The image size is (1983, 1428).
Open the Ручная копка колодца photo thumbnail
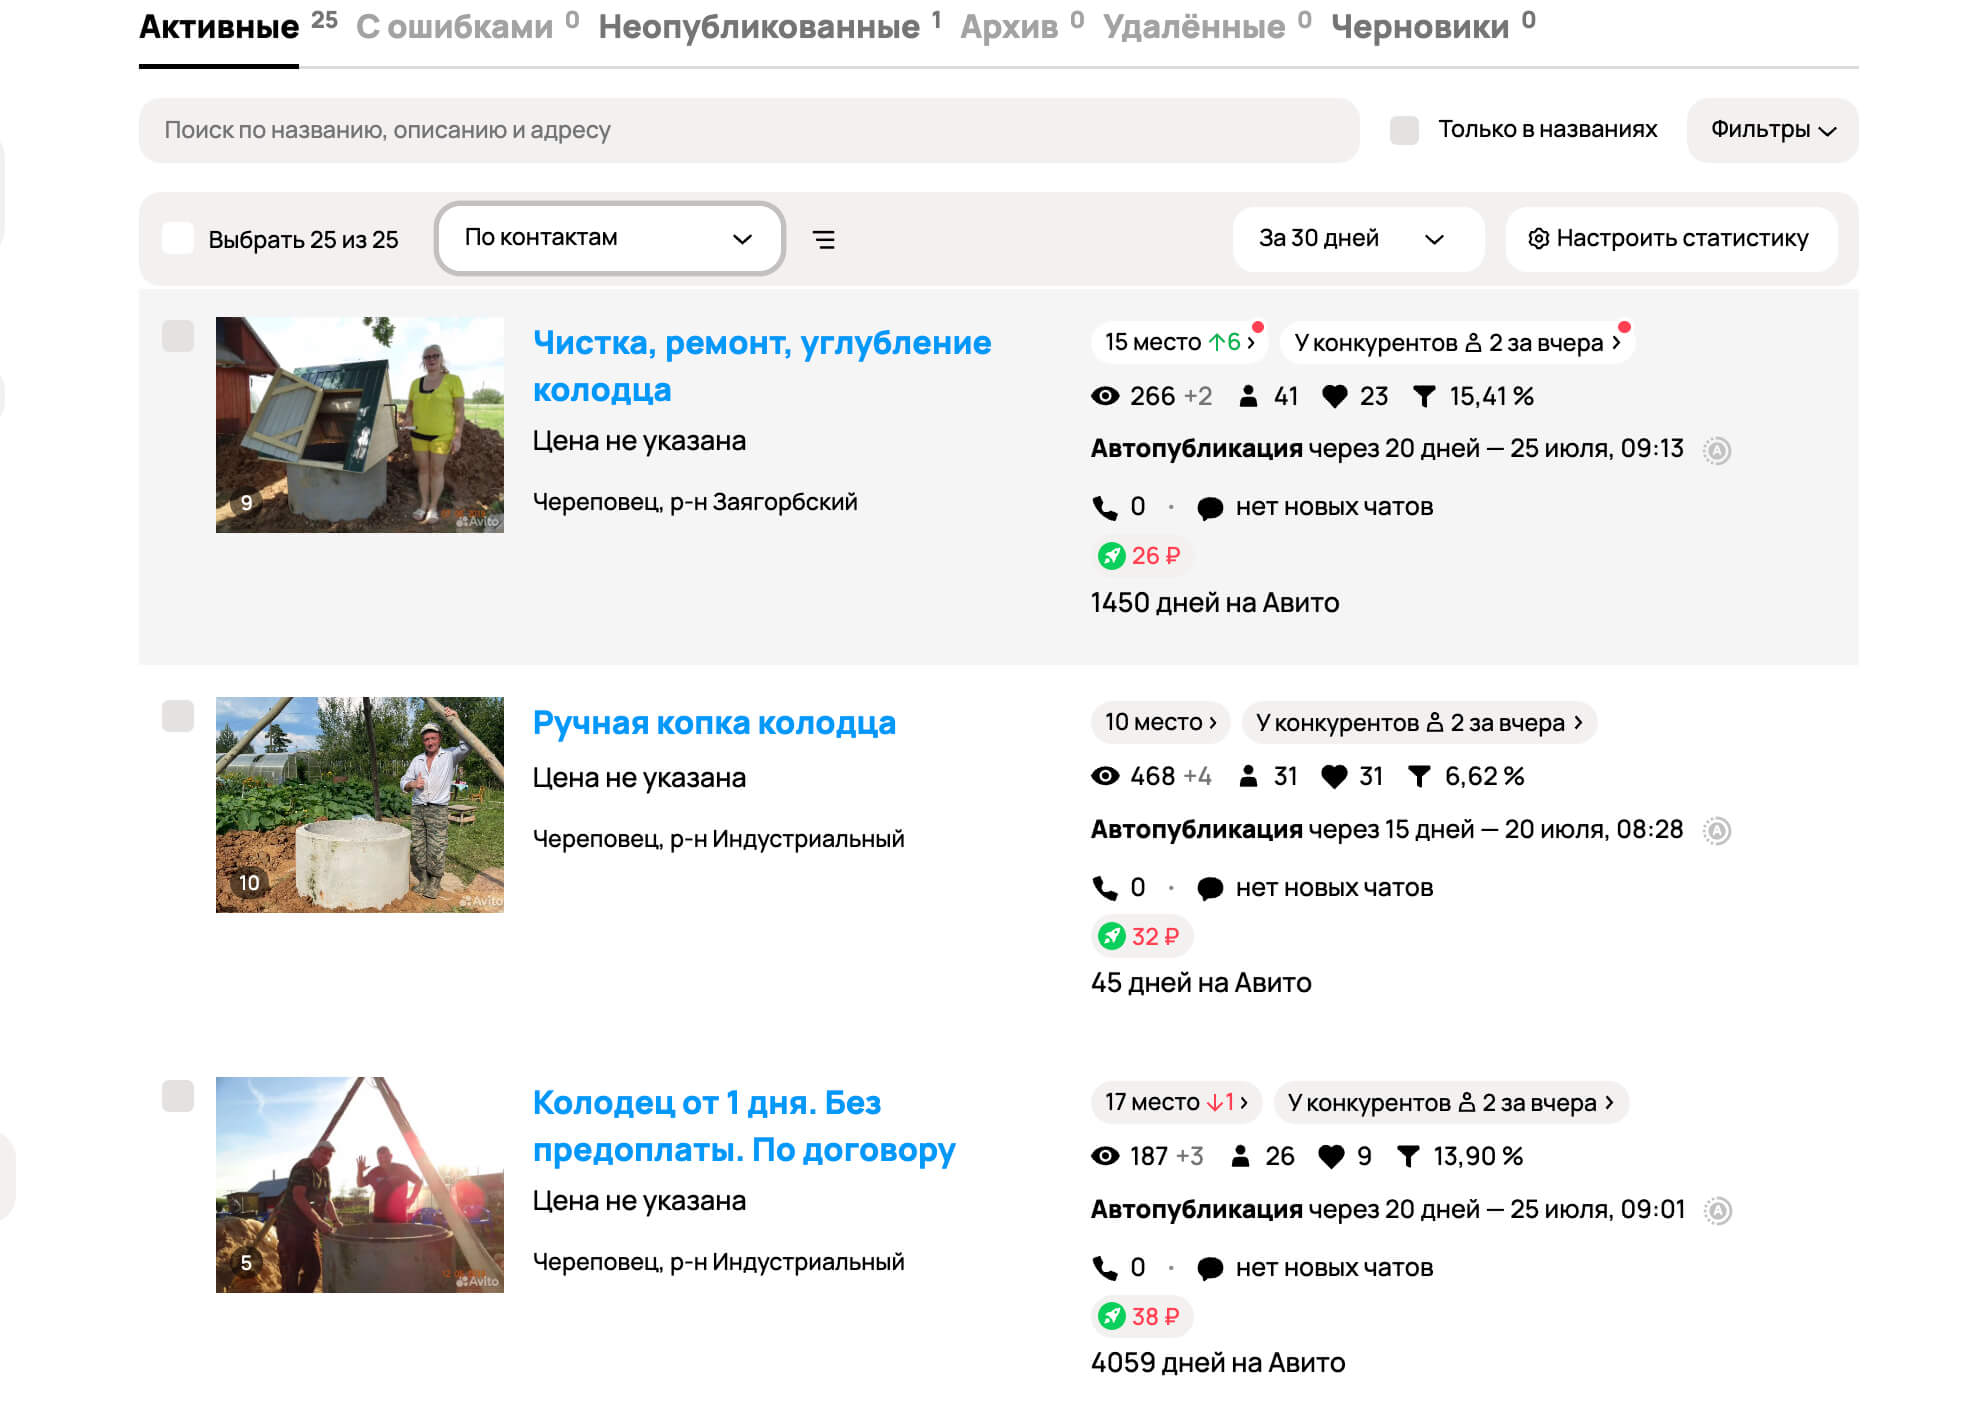point(360,805)
